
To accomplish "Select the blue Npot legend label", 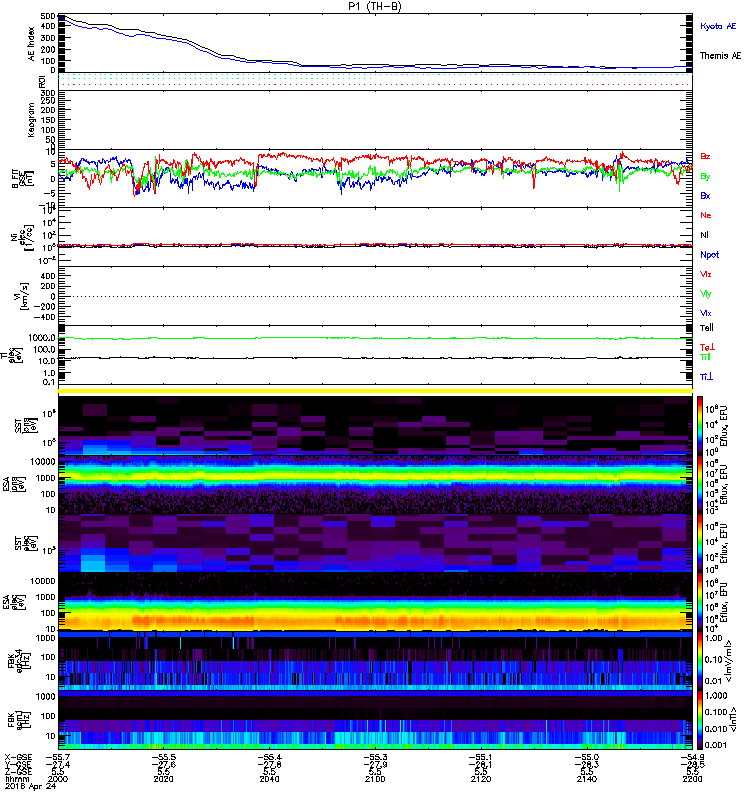I will (709, 255).
